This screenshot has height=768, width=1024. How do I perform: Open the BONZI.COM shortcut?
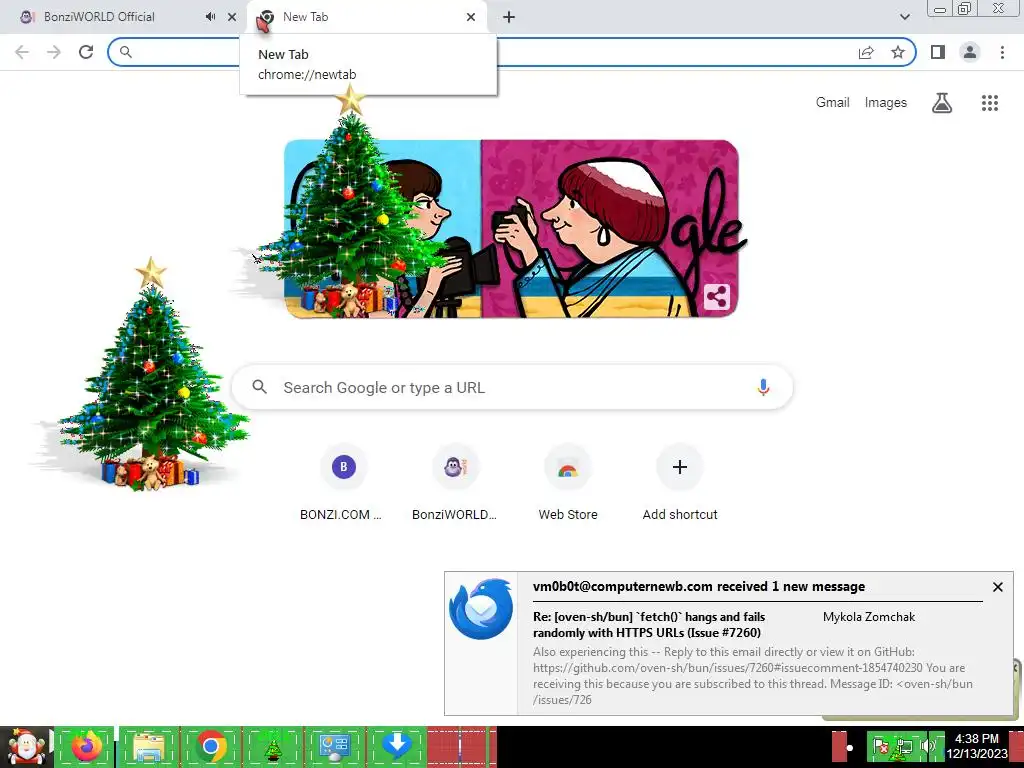coord(344,483)
